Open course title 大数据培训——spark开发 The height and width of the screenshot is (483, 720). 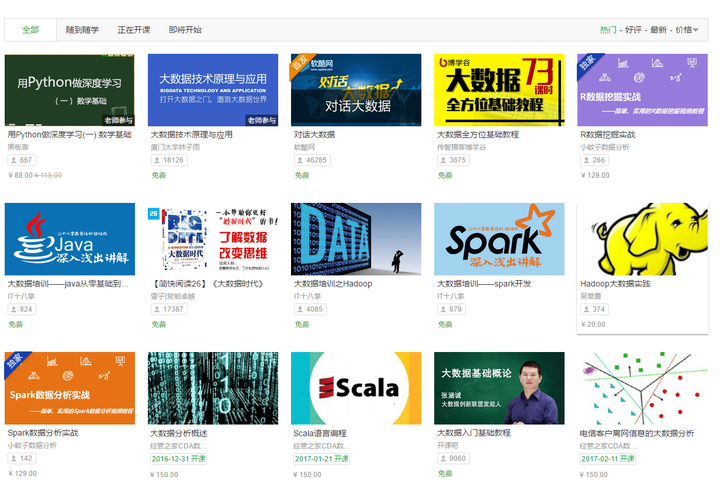(484, 284)
